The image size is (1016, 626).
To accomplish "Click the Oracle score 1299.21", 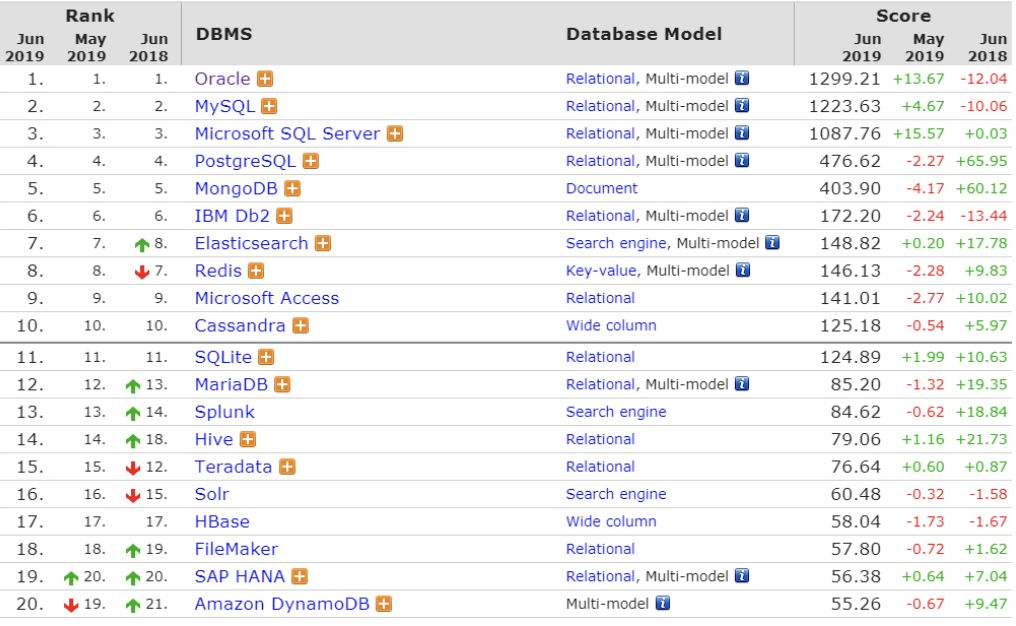I will tap(845, 79).
